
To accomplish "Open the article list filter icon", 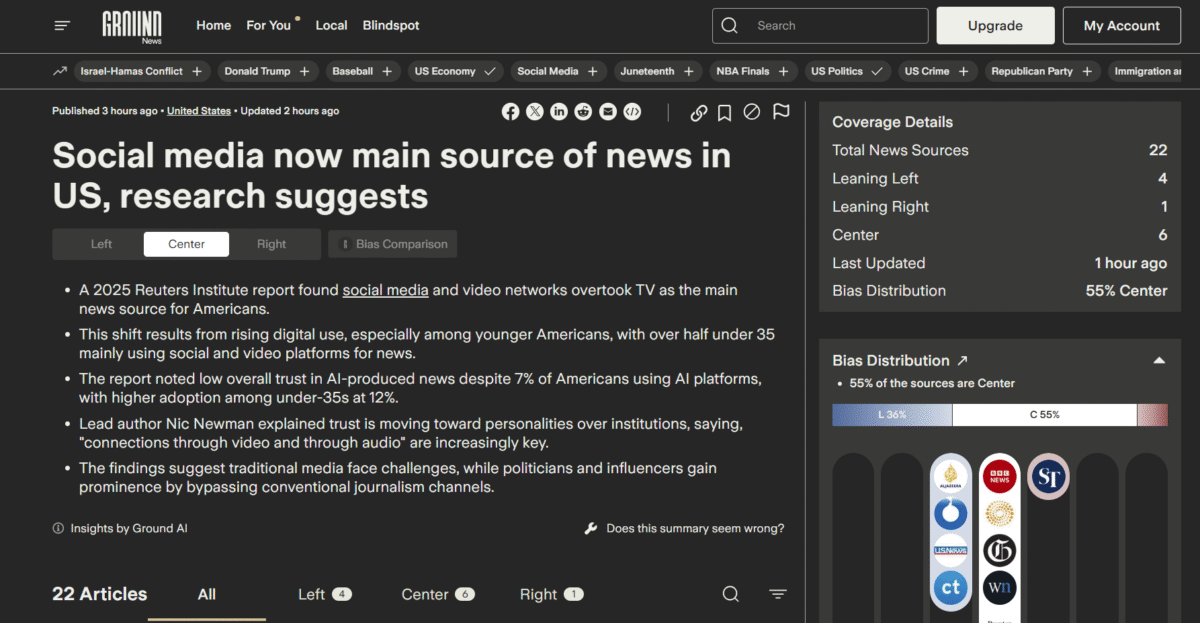I will [778, 594].
